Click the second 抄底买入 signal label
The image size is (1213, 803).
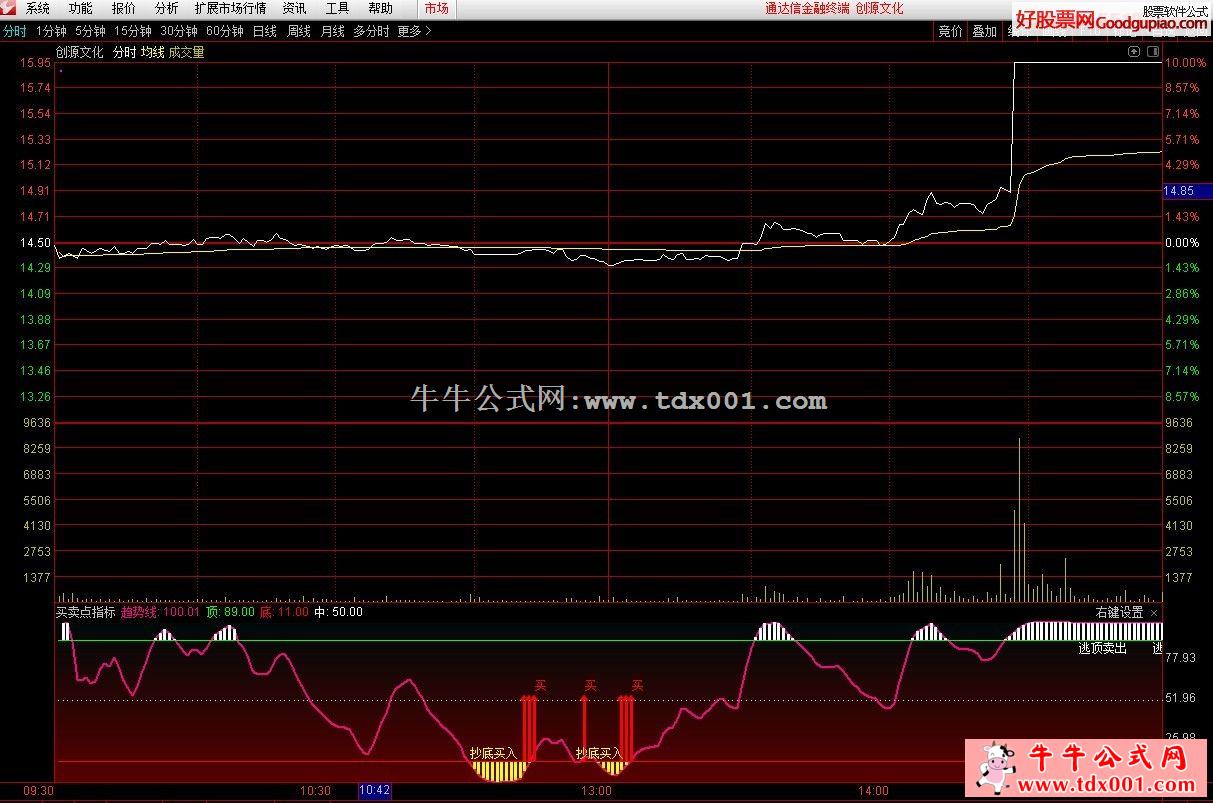coord(599,753)
